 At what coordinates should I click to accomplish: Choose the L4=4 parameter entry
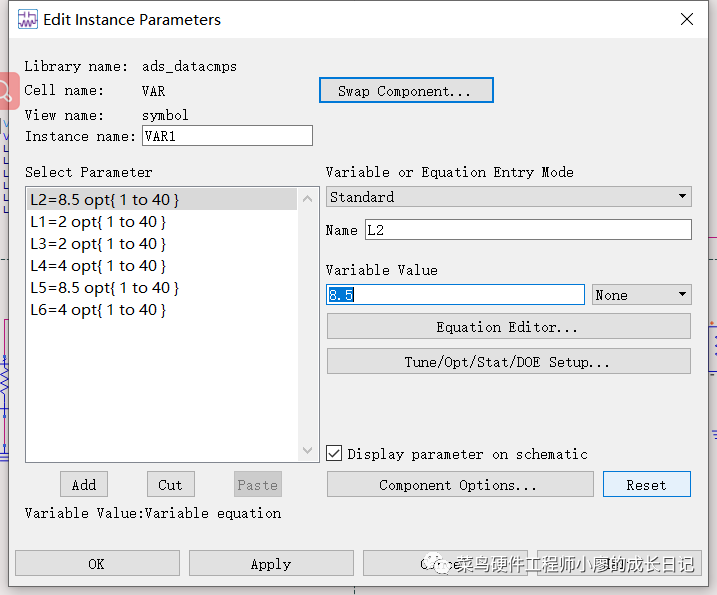click(x=98, y=266)
